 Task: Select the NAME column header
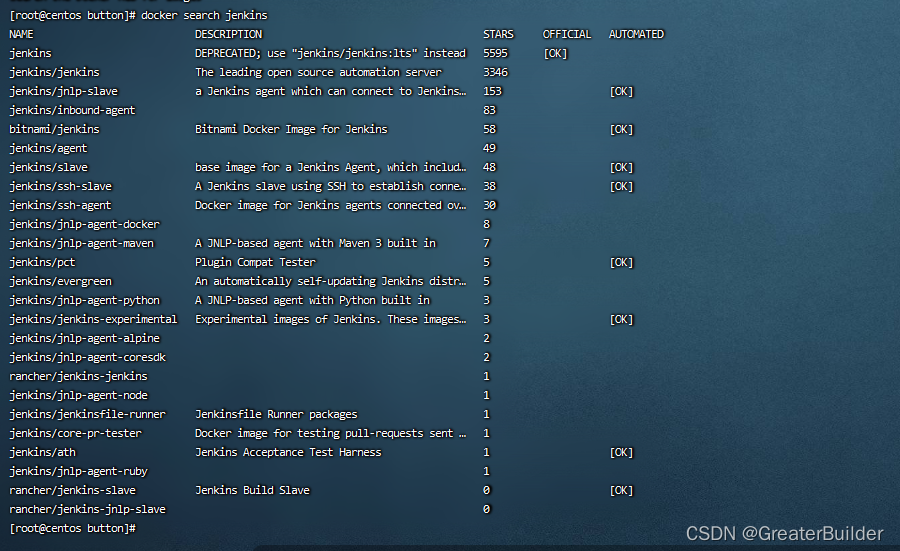21,34
